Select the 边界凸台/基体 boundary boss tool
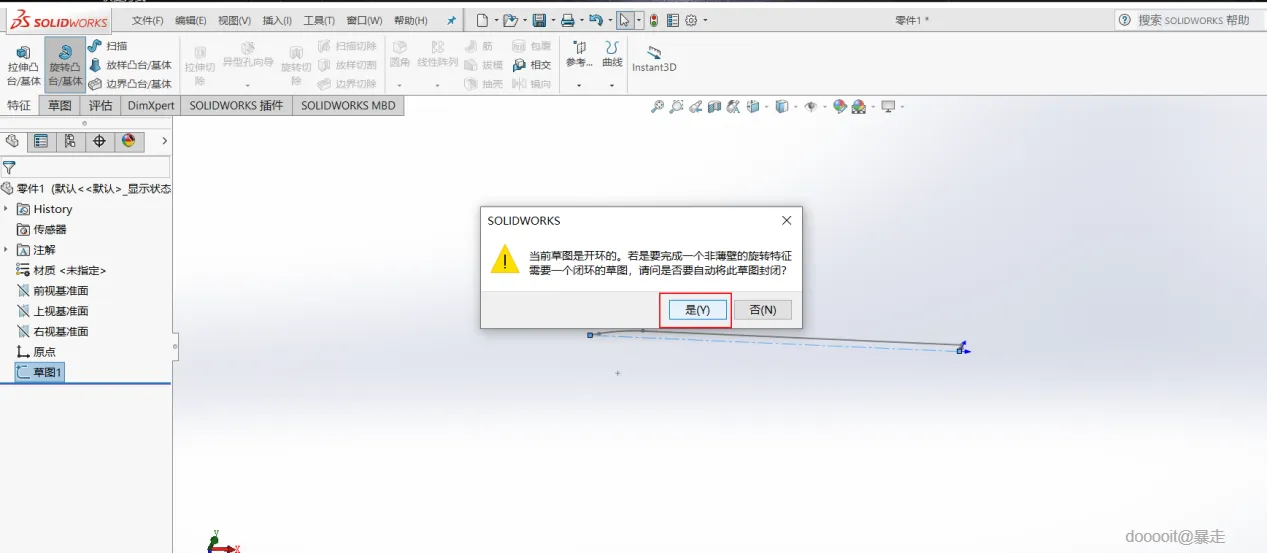 tap(131, 84)
